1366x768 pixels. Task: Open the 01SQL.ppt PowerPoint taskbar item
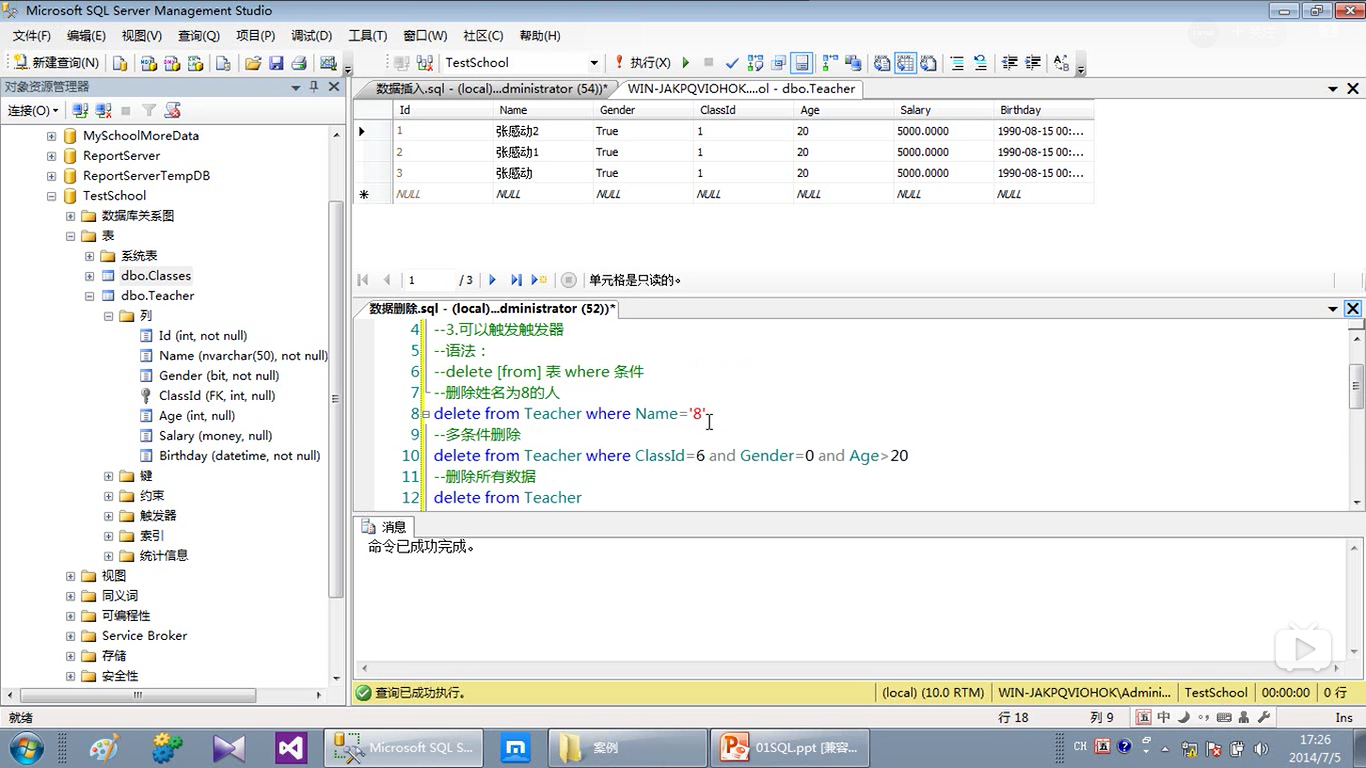(x=790, y=747)
